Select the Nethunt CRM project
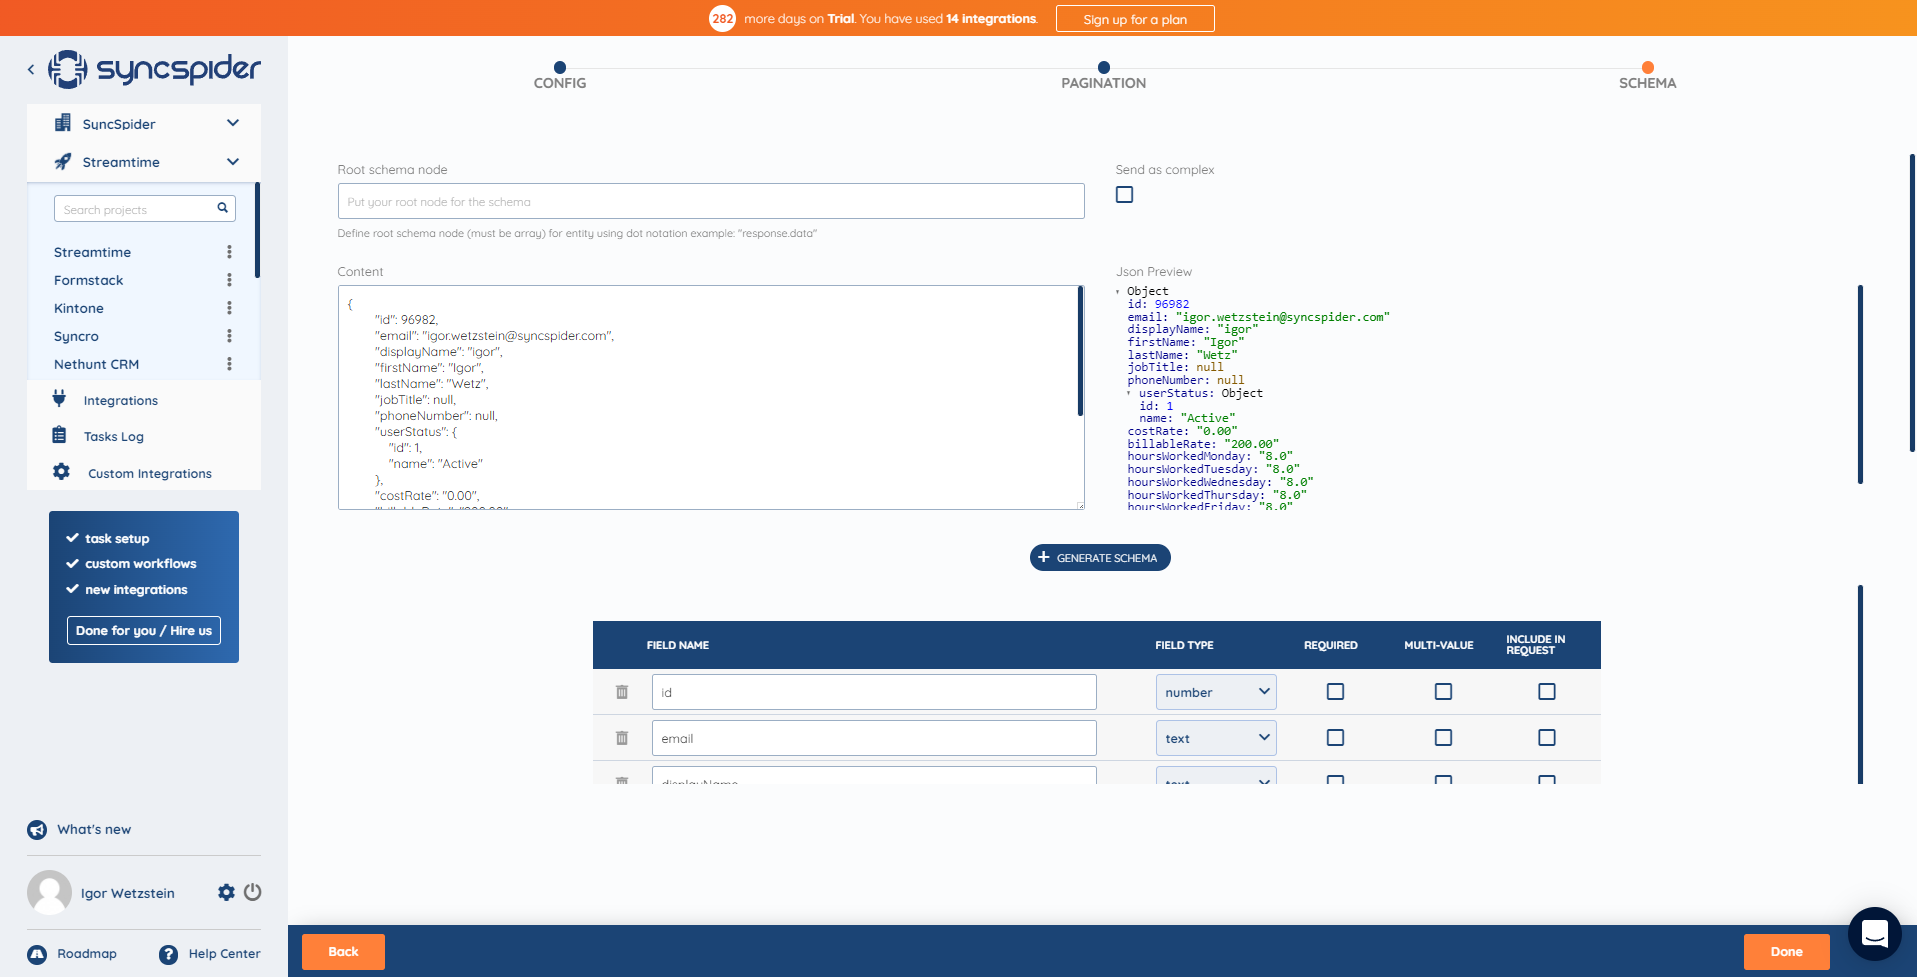 97,364
